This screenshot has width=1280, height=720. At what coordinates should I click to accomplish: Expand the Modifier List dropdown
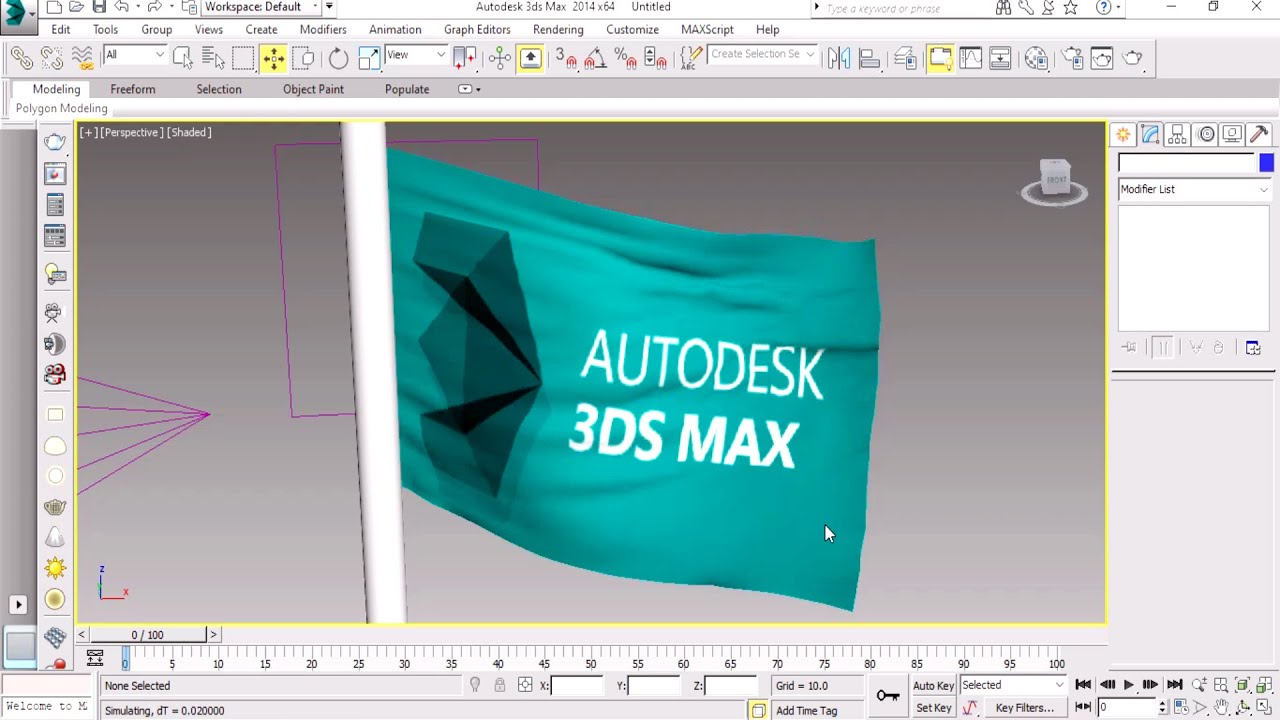click(1194, 189)
